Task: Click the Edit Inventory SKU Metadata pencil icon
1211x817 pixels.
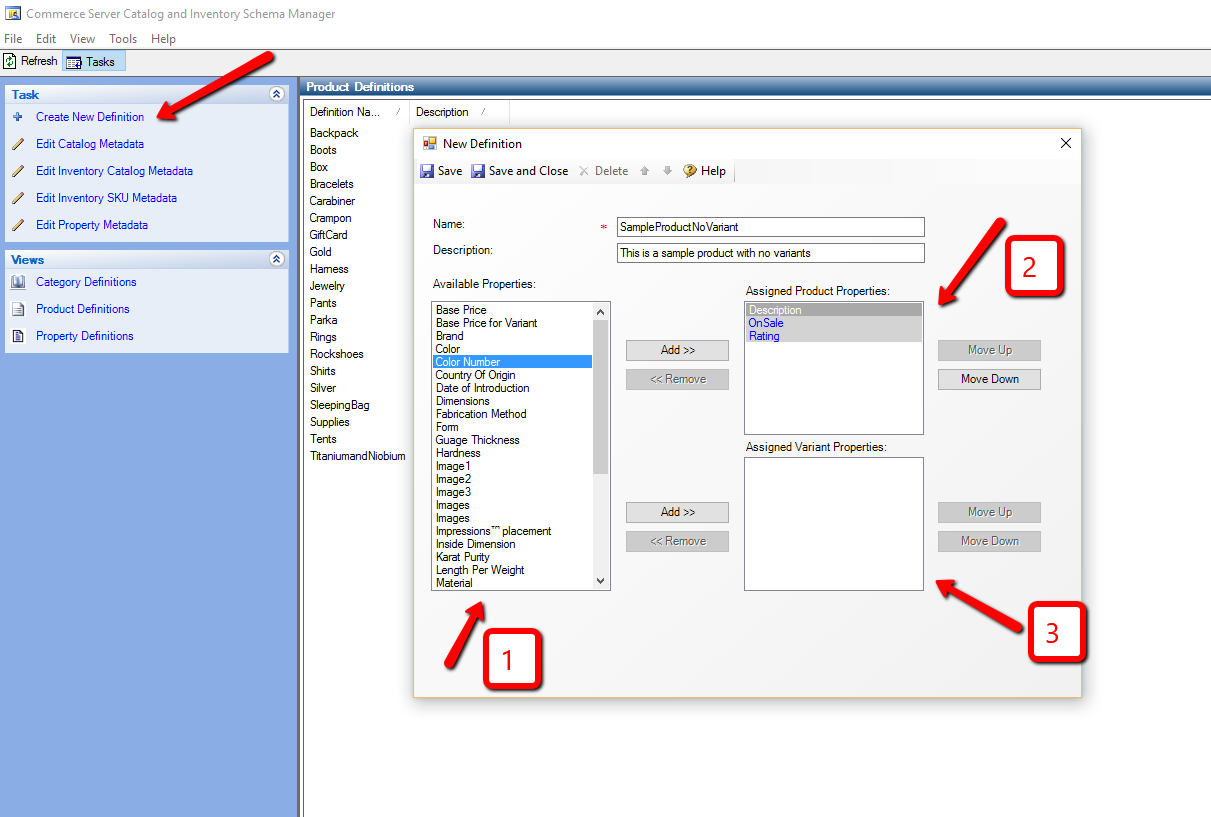Action: pyautogui.click(x=17, y=198)
